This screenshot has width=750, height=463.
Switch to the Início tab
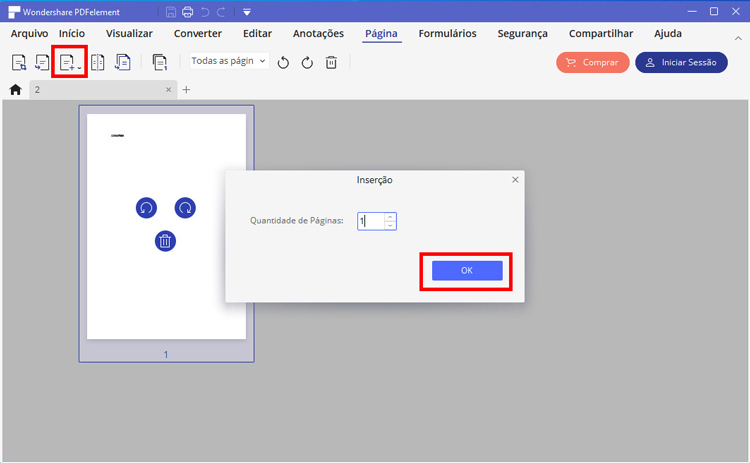pos(72,33)
